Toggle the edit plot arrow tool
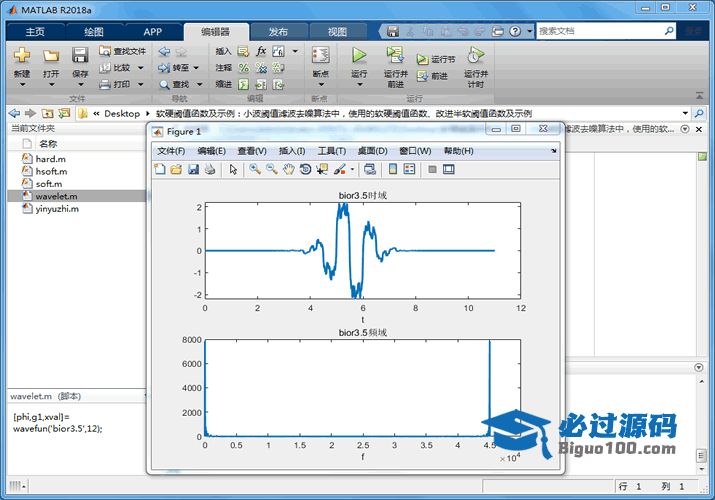The width and height of the screenshot is (715, 500). pyautogui.click(x=233, y=170)
